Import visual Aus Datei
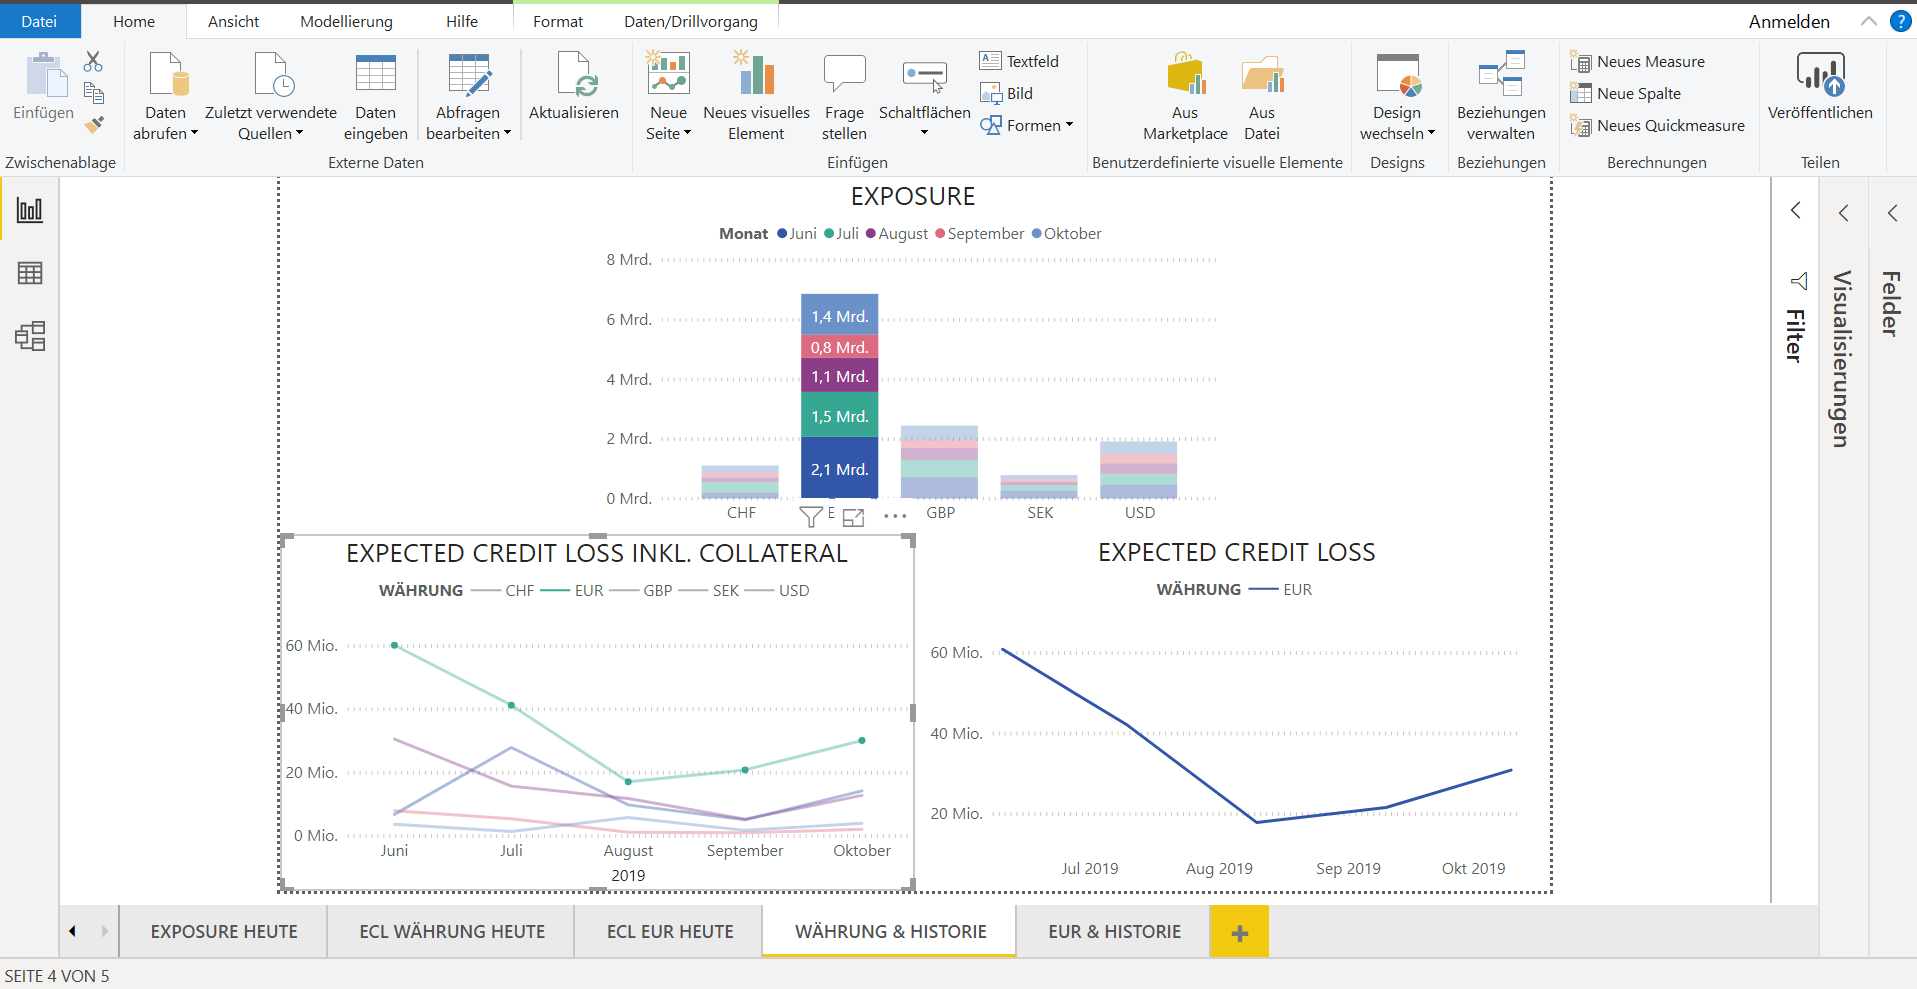 point(1262,98)
